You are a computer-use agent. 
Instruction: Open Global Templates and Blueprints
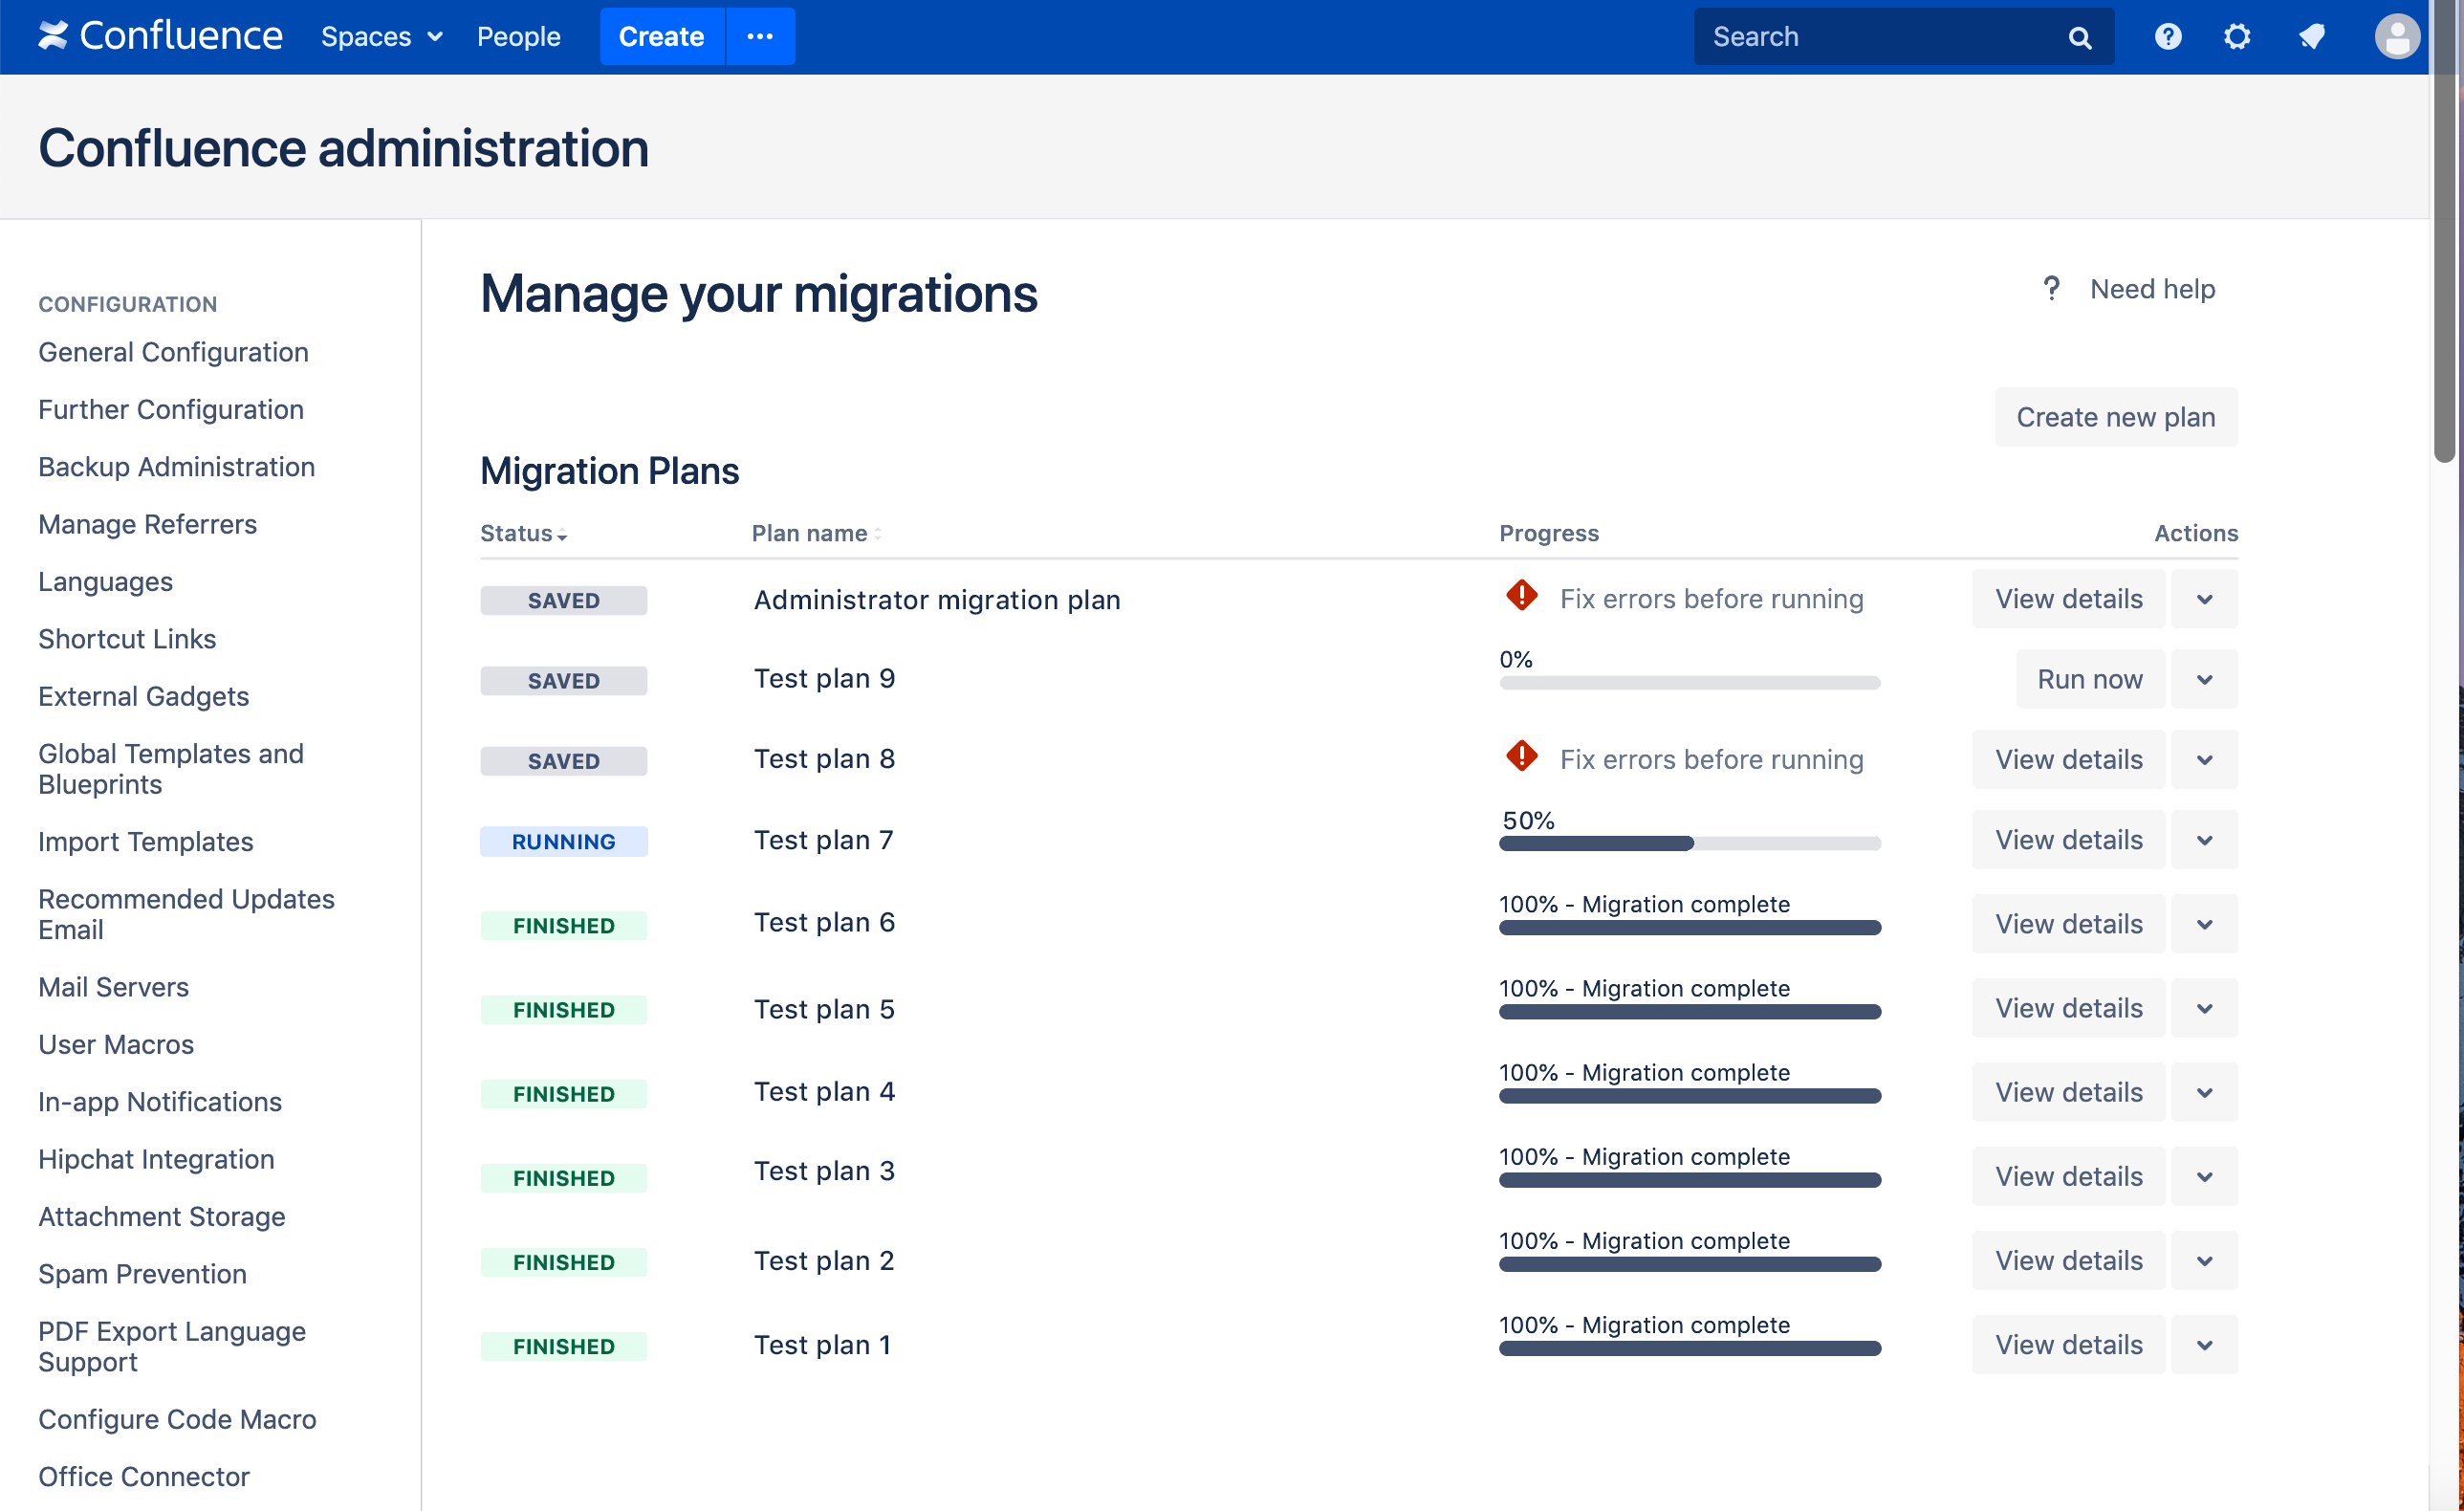click(171, 769)
